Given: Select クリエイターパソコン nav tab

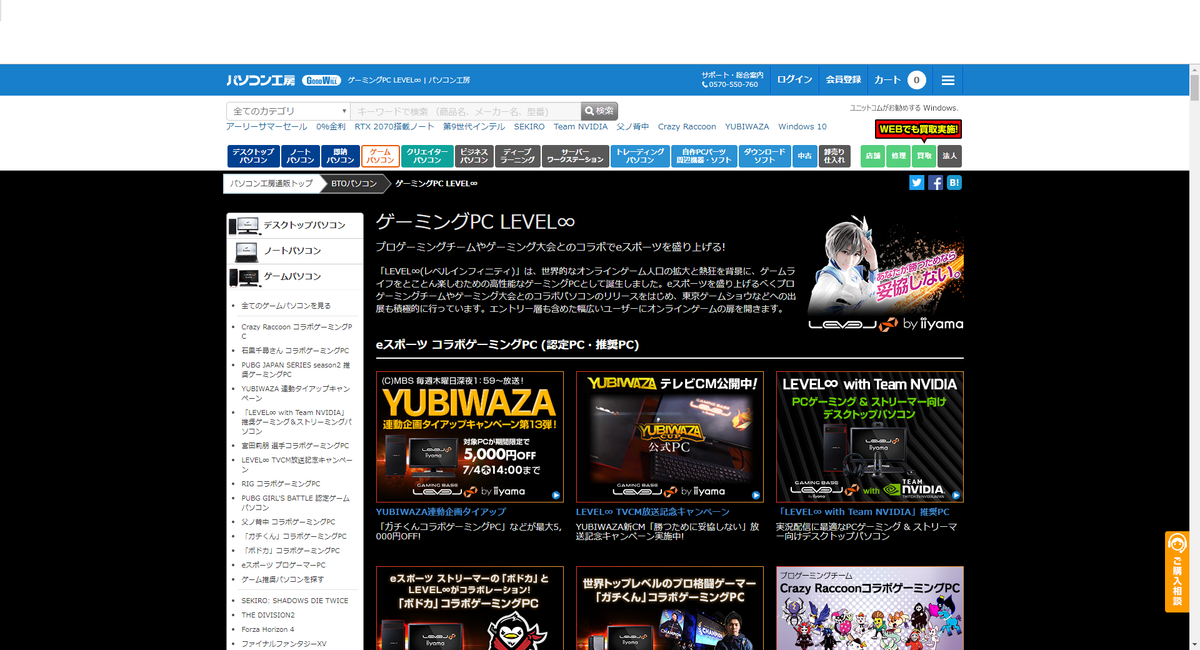Looking at the screenshot, I should 428,156.
